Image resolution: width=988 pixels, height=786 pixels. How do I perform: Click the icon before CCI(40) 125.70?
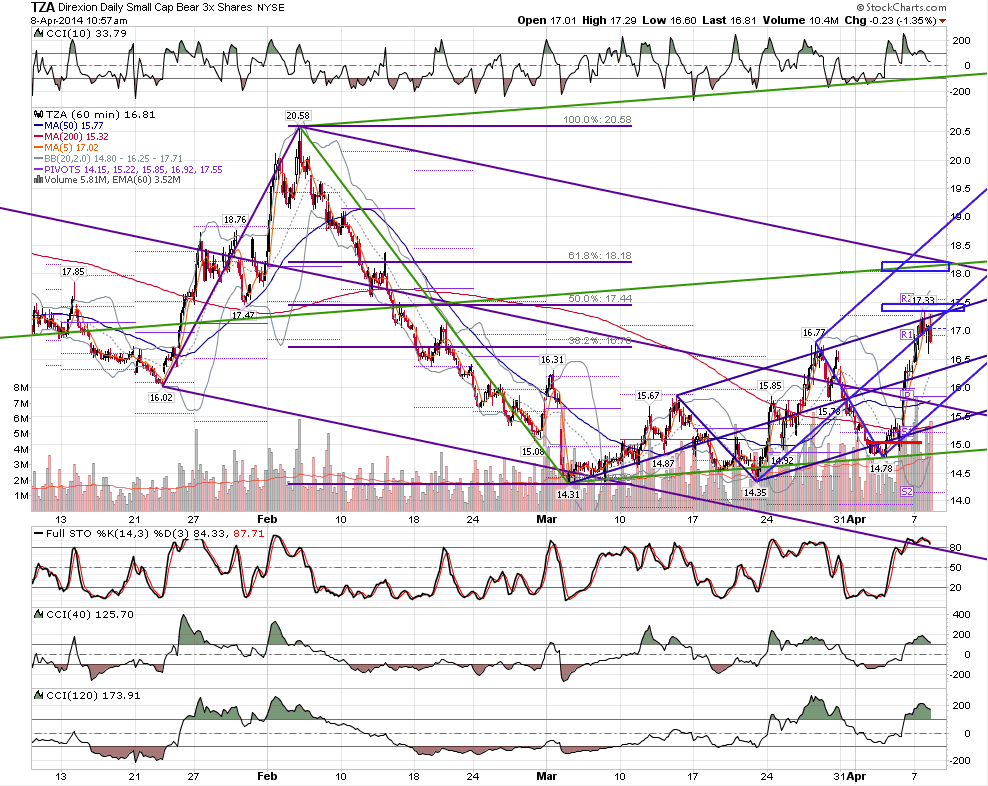pyautogui.click(x=38, y=615)
